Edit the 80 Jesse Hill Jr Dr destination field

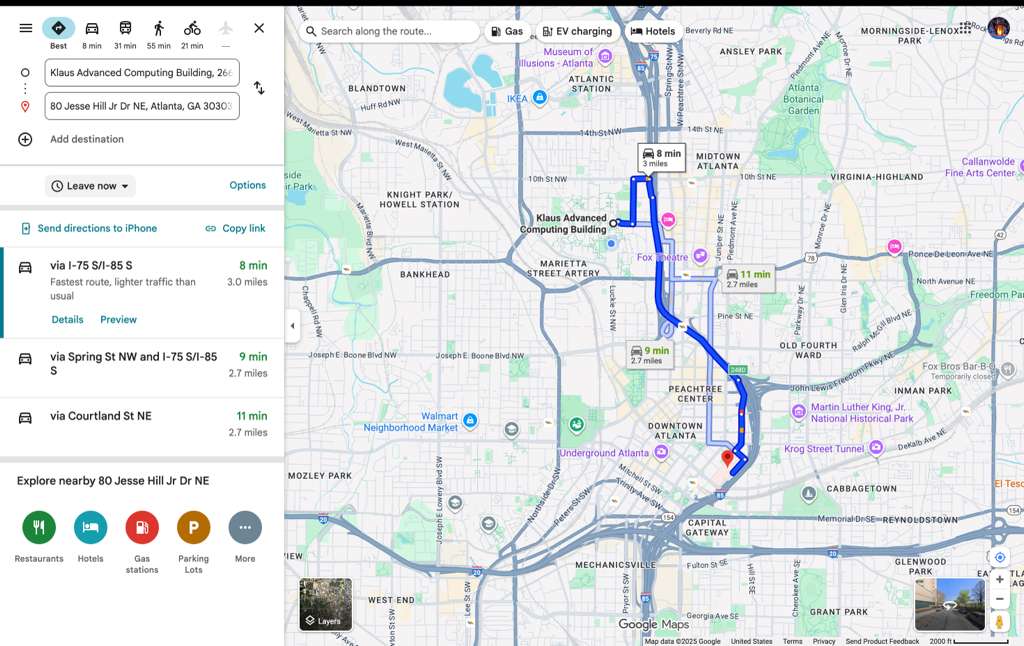tap(142, 106)
